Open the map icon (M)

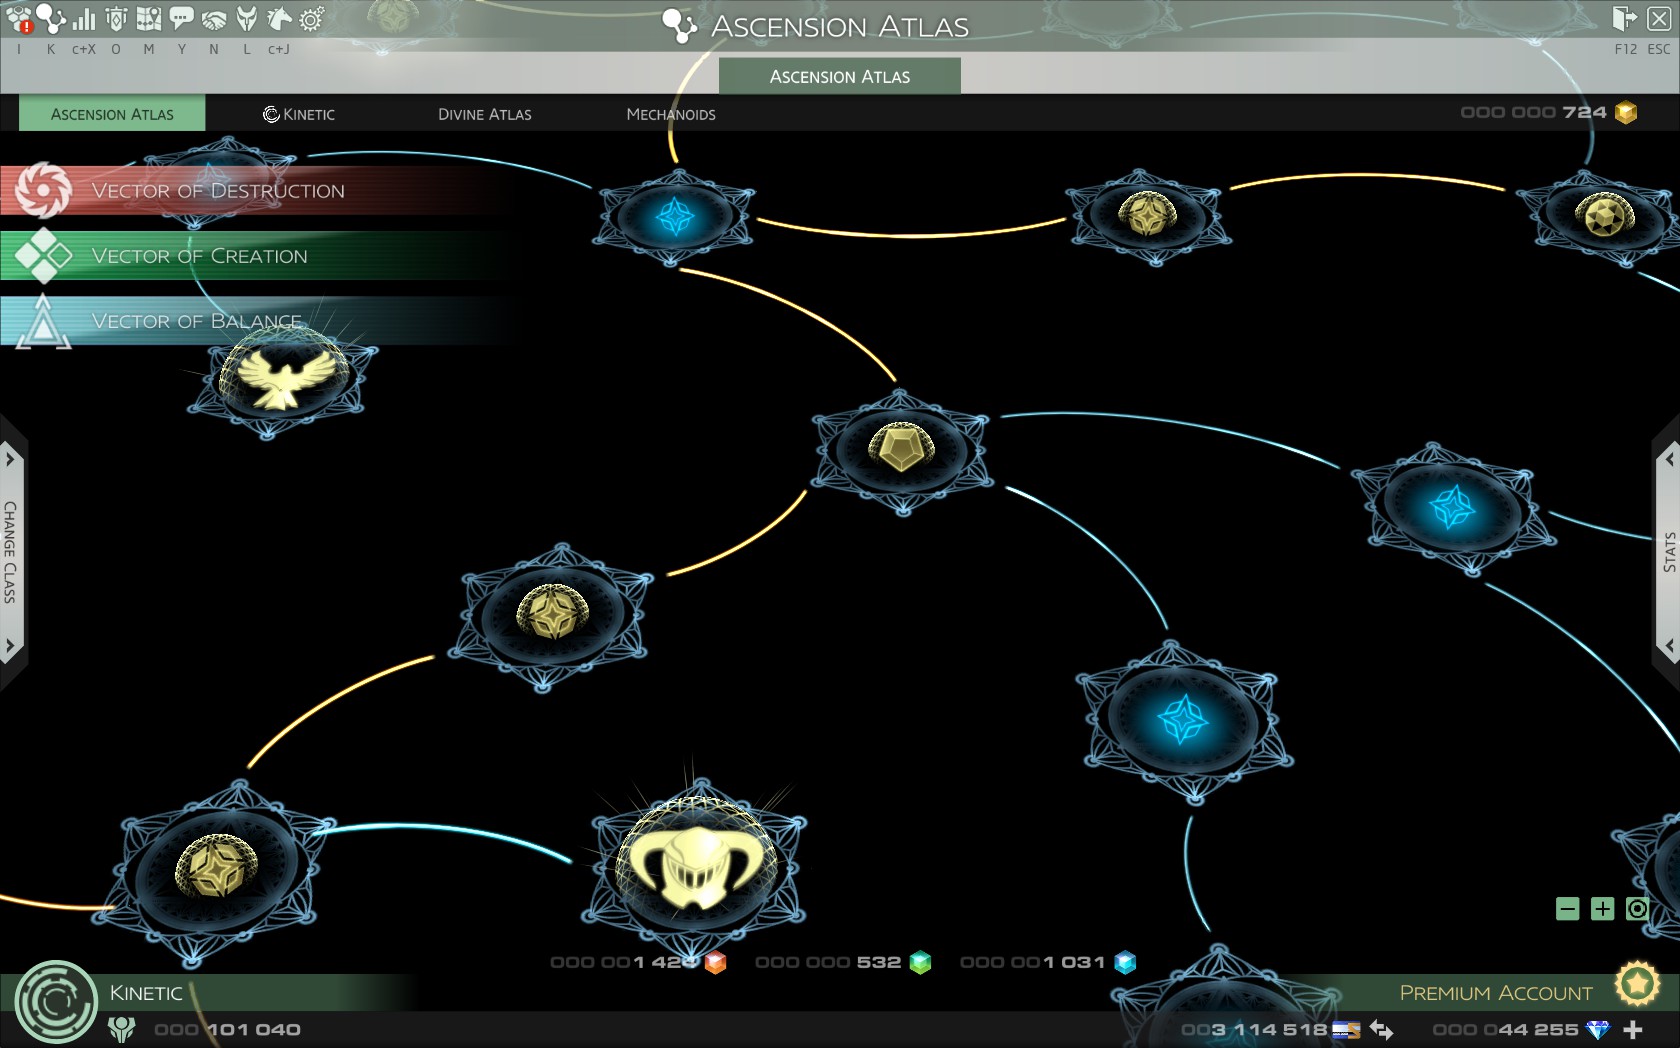pos(149,19)
